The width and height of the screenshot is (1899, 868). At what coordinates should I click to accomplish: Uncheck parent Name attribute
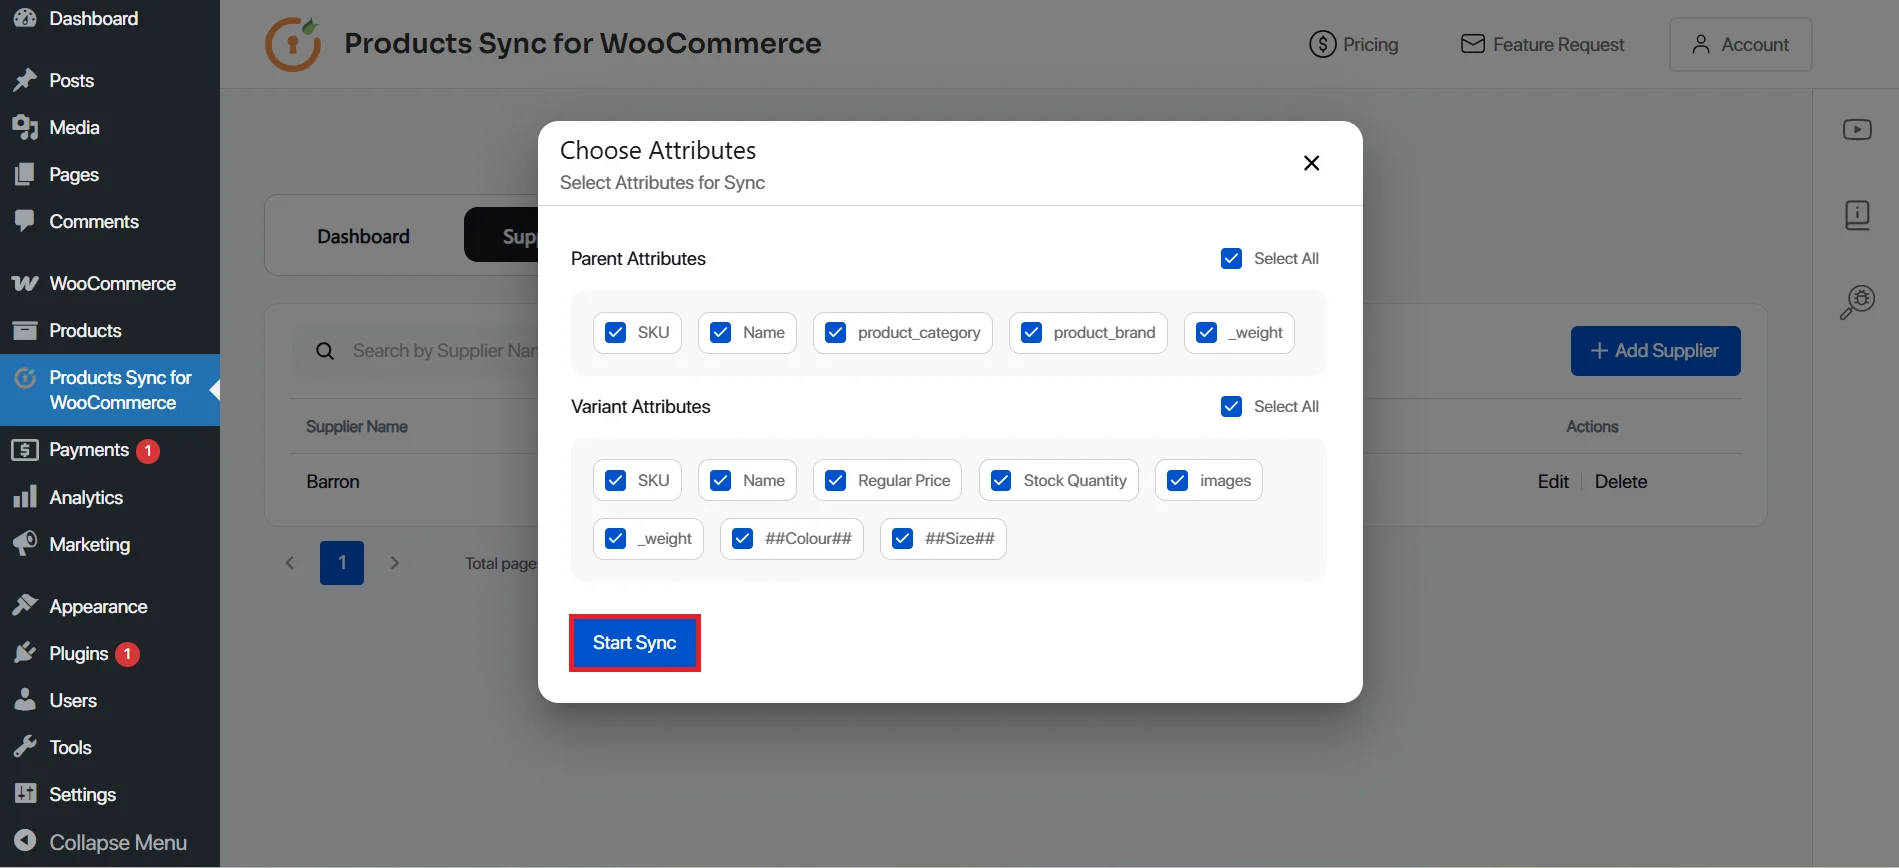tap(721, 333)
